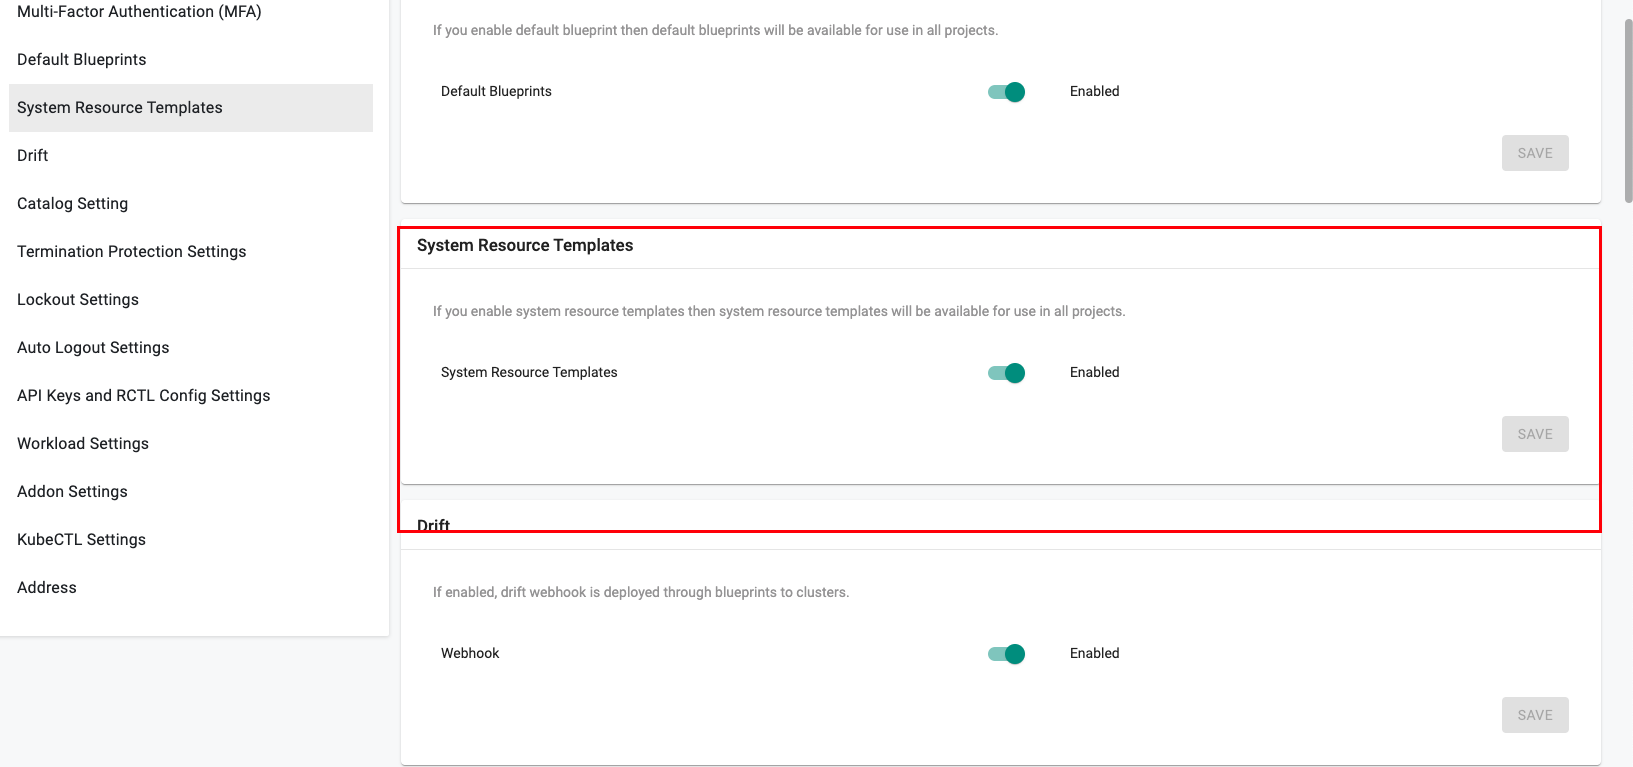Disable the System Resource Templates switch
This screenshot has width=1633, height=767.
(1007, 373)
